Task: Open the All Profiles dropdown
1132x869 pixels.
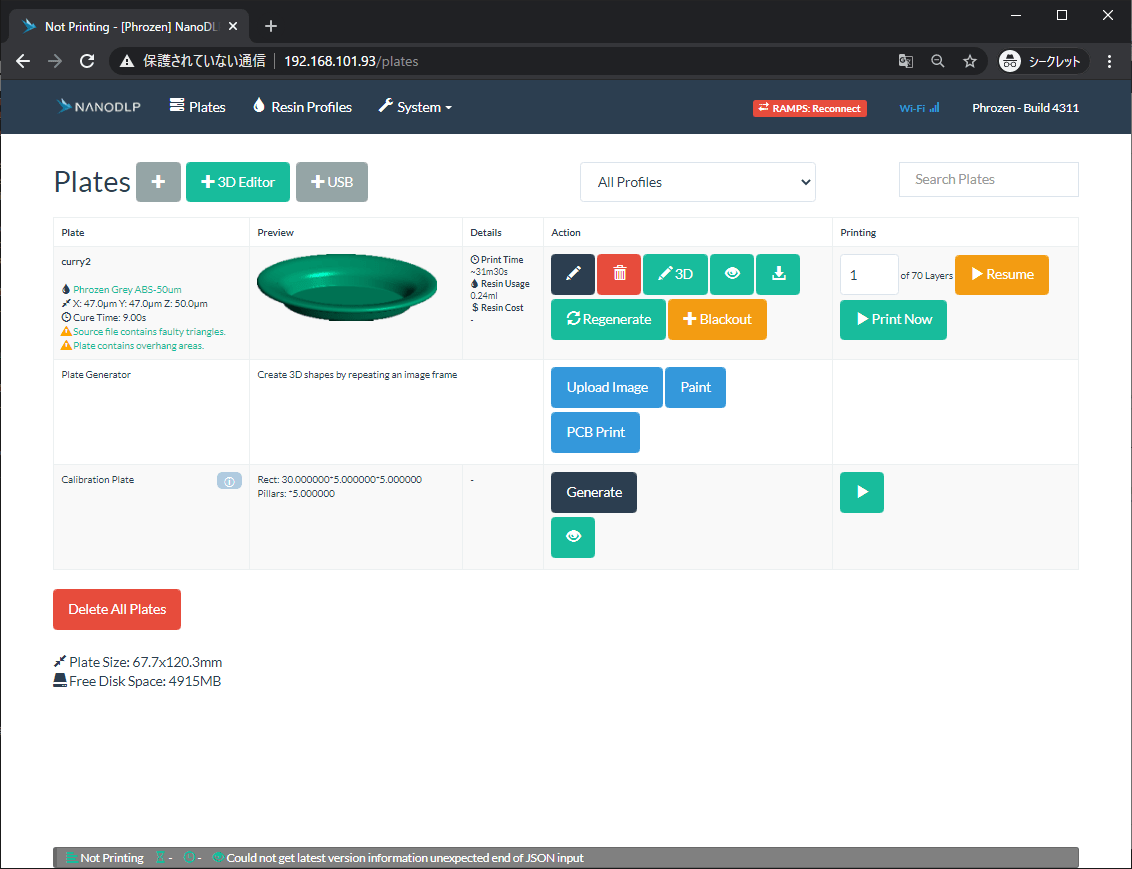Action: pyautogui.click(x=697, y=182)
